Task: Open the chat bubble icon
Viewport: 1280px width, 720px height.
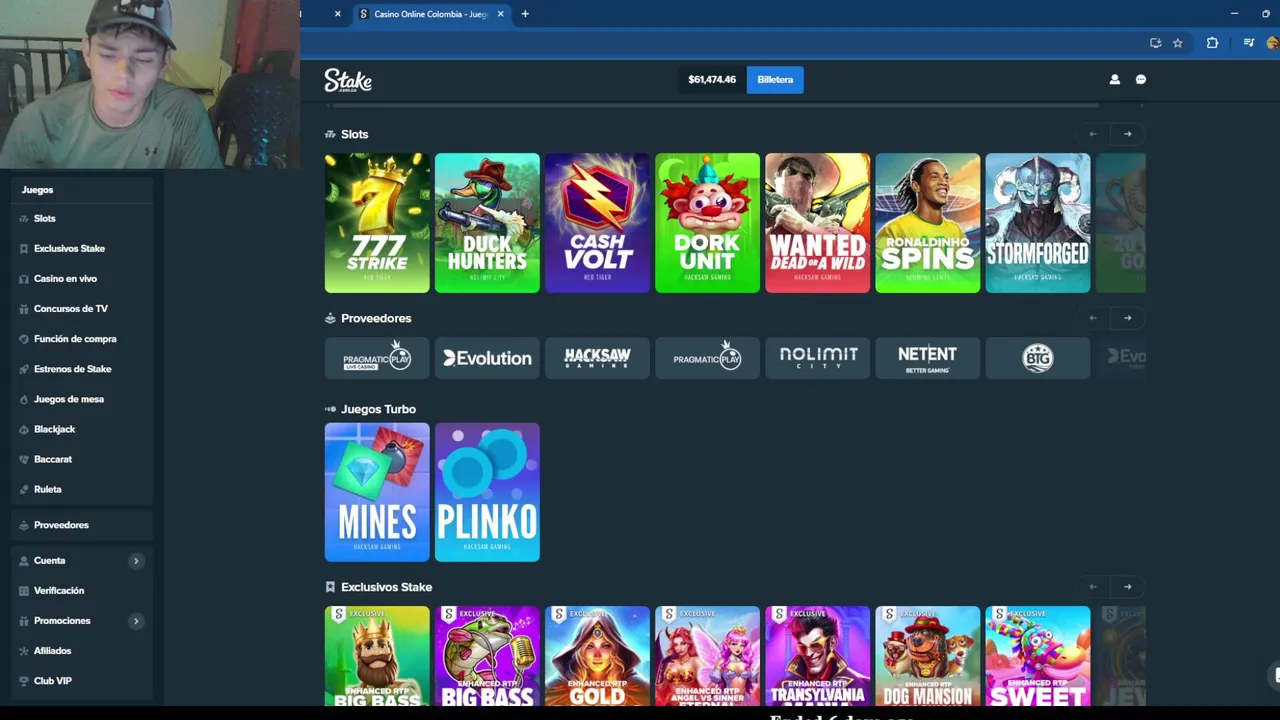Action: click(x=1141, y=80)
